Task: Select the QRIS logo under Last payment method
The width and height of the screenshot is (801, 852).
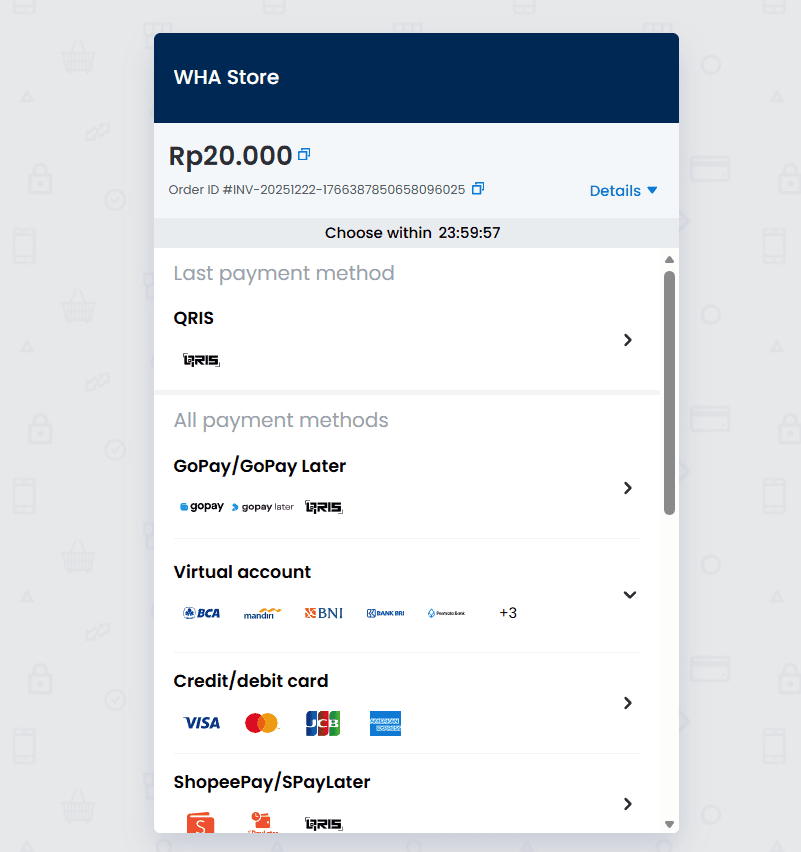Action: pyautogui.click(x=201, y=360)
